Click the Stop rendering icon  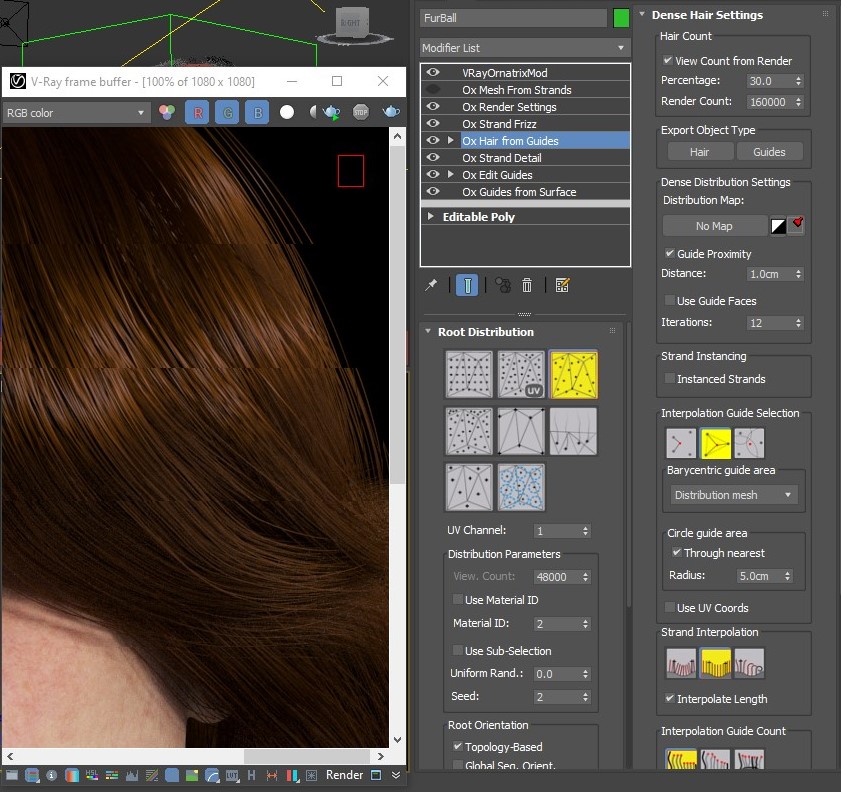point(361,112)
